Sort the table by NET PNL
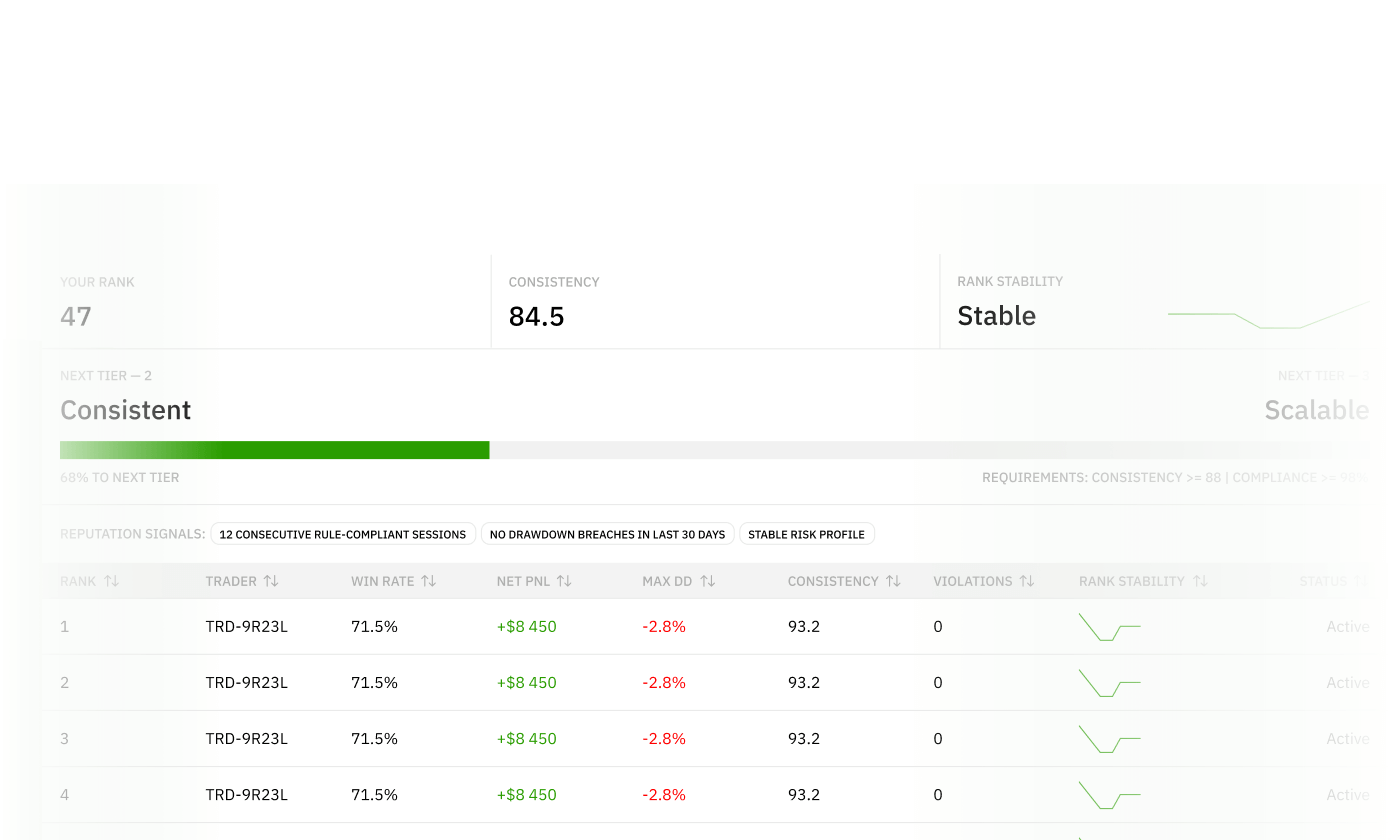The width and height of the screenshot is (1398, 840). pyautogui.click(x=565, y=580)
